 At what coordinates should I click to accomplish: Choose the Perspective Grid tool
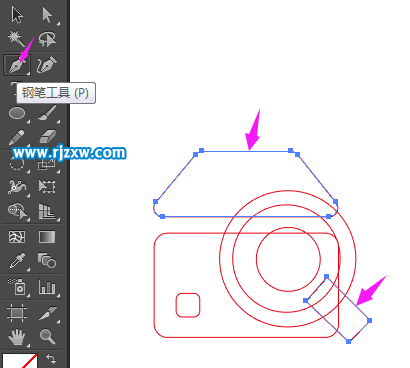[47, 211]
